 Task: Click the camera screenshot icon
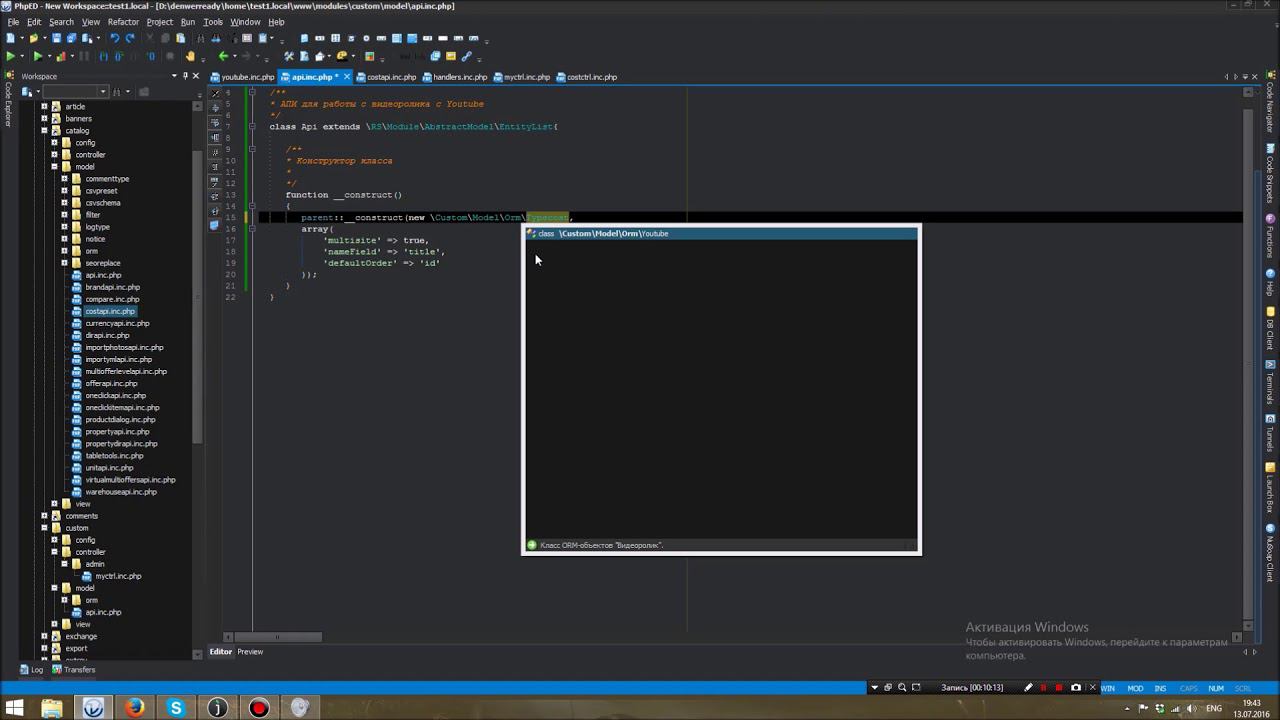(x=1076, y=688)
